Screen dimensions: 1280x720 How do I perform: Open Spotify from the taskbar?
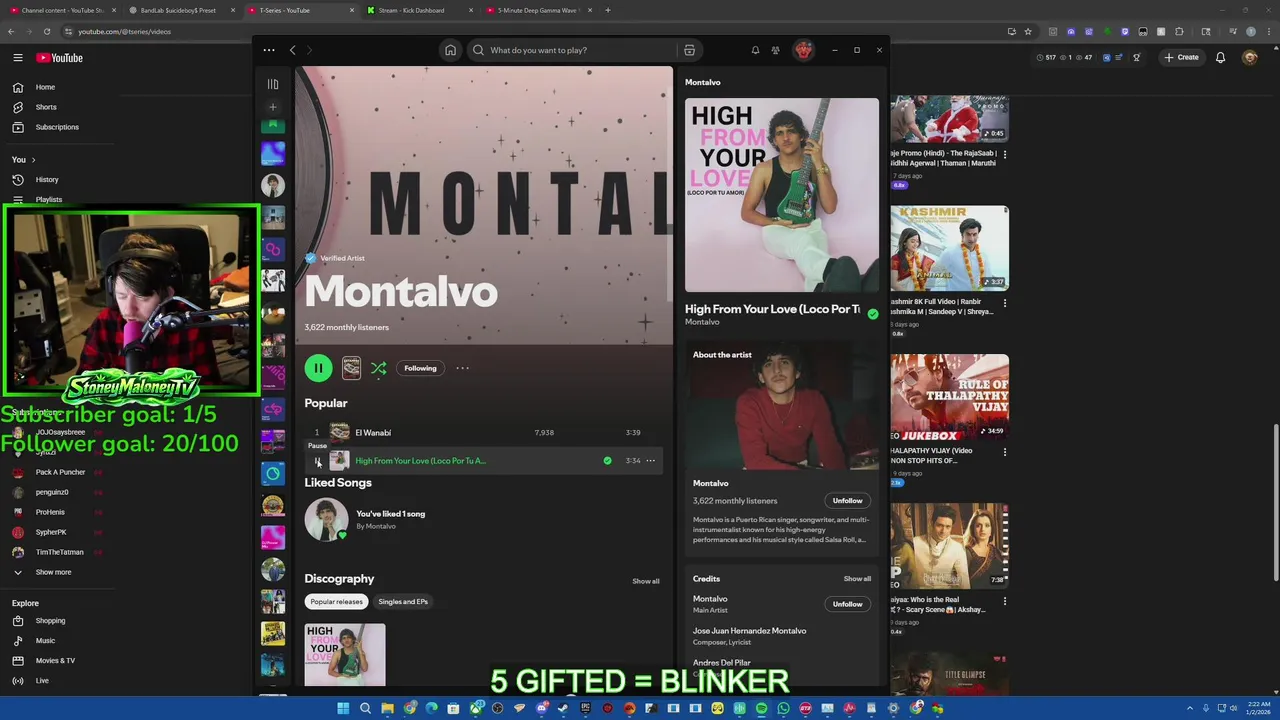pos(761,709)
